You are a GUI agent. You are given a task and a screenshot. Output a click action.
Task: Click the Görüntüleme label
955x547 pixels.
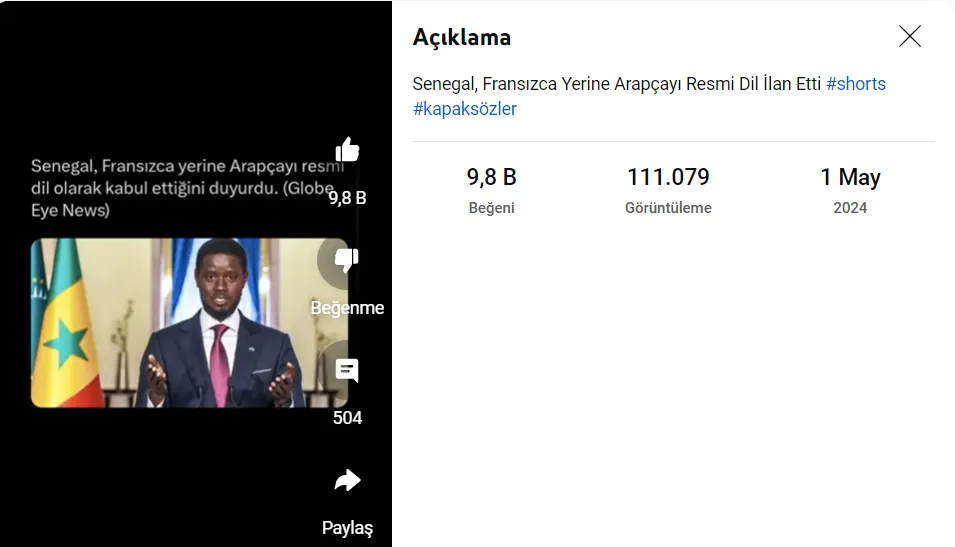tap(668, 208)
